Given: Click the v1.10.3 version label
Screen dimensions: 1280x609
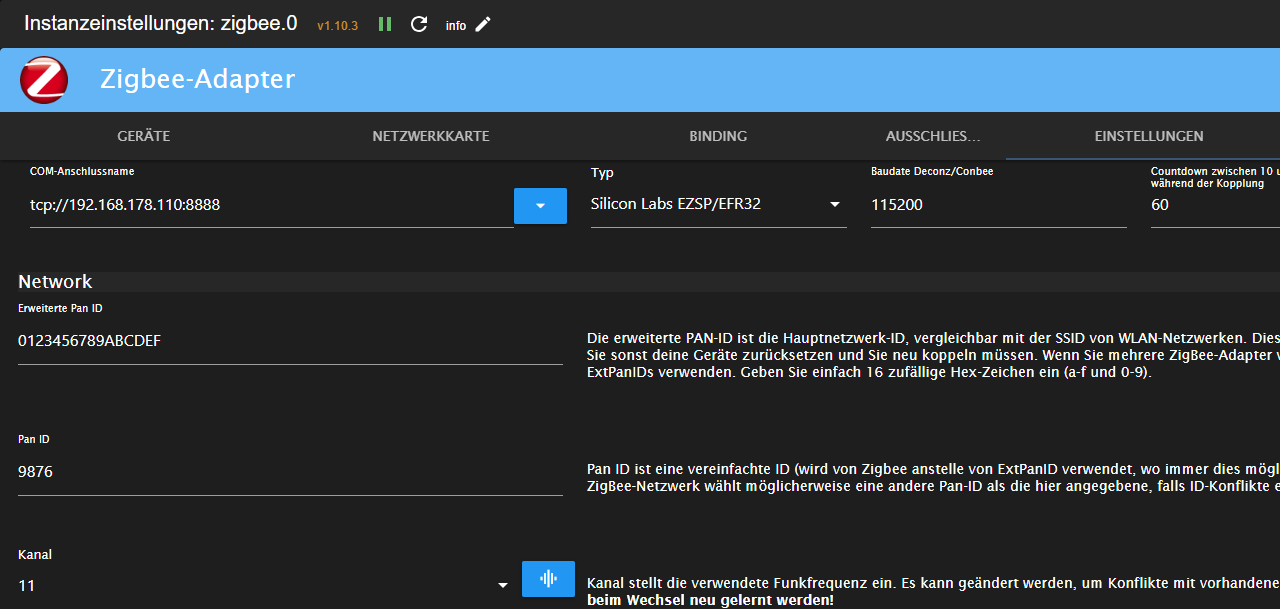Looking at the screenshot, I should [337, 26].
